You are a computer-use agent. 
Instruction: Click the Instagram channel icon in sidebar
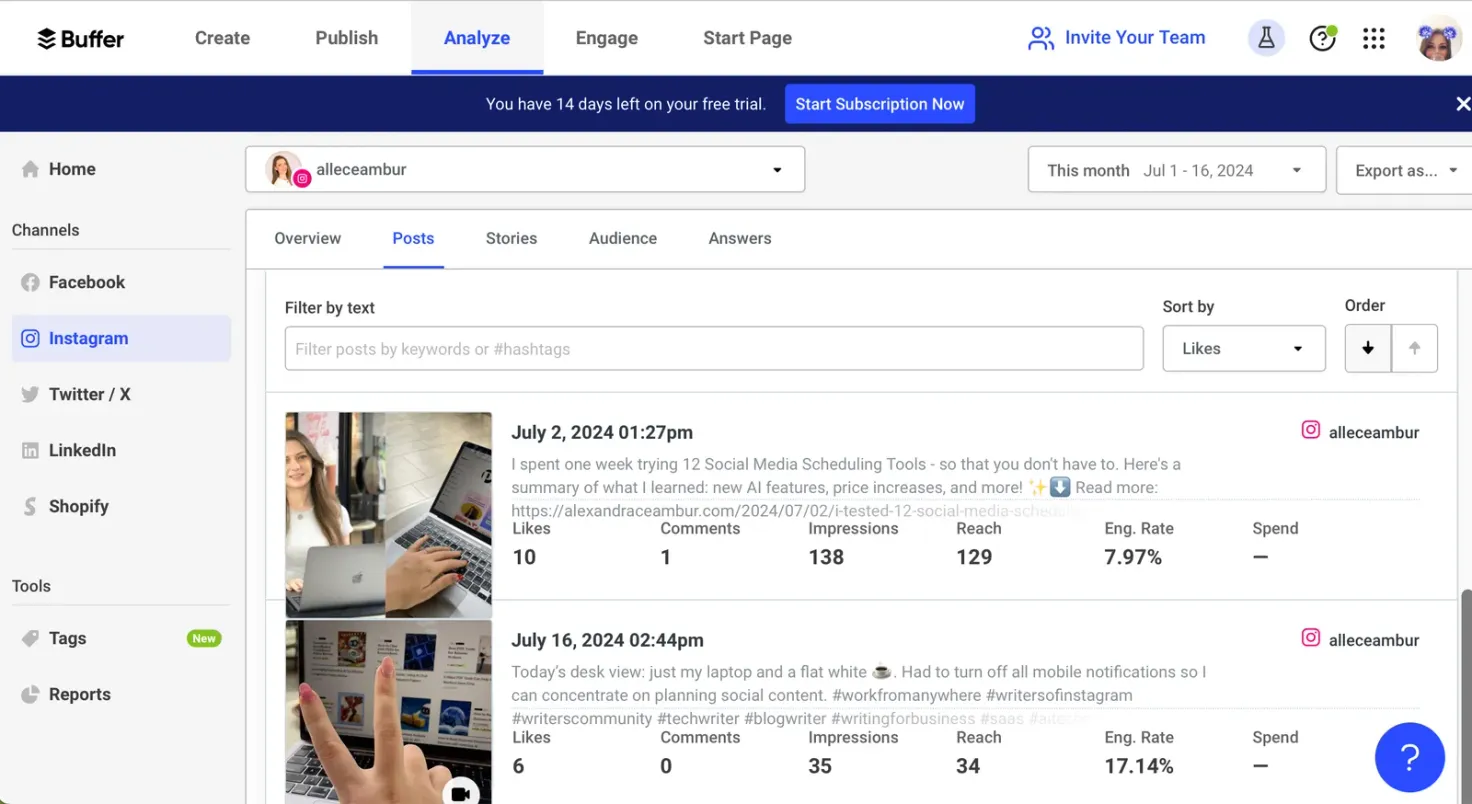30,338
